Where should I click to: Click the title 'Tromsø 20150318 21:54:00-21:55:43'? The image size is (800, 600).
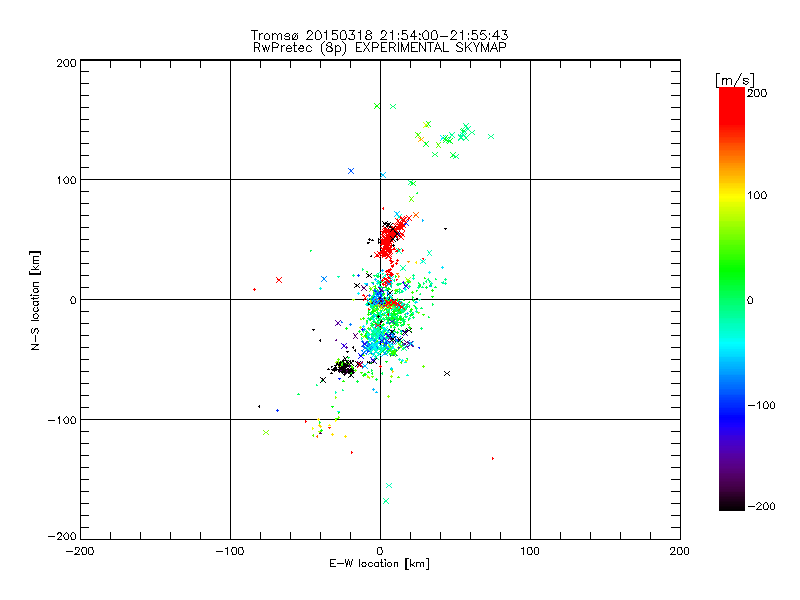pos(379,35)
